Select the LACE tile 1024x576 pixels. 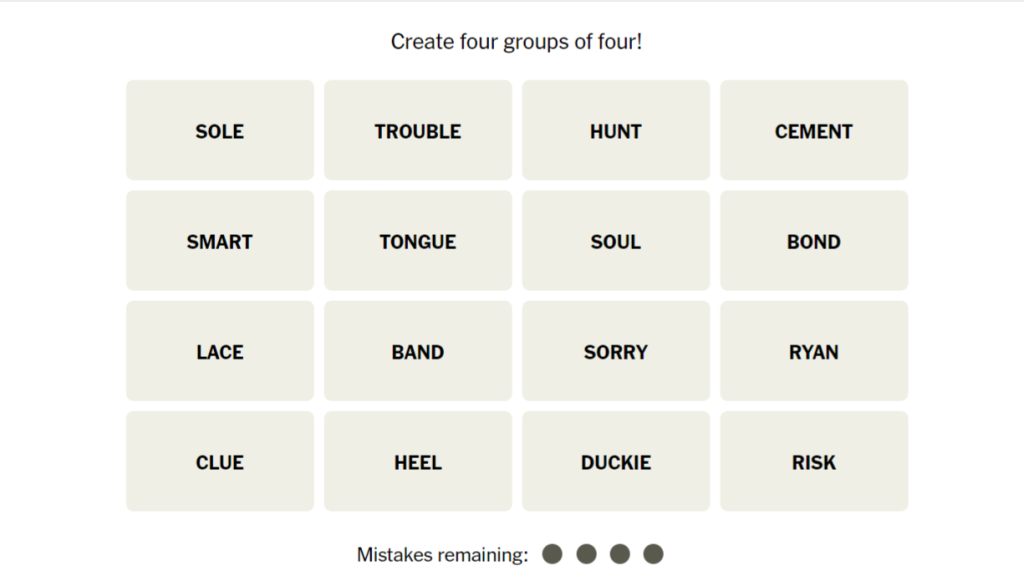click(x=220, y=351)
